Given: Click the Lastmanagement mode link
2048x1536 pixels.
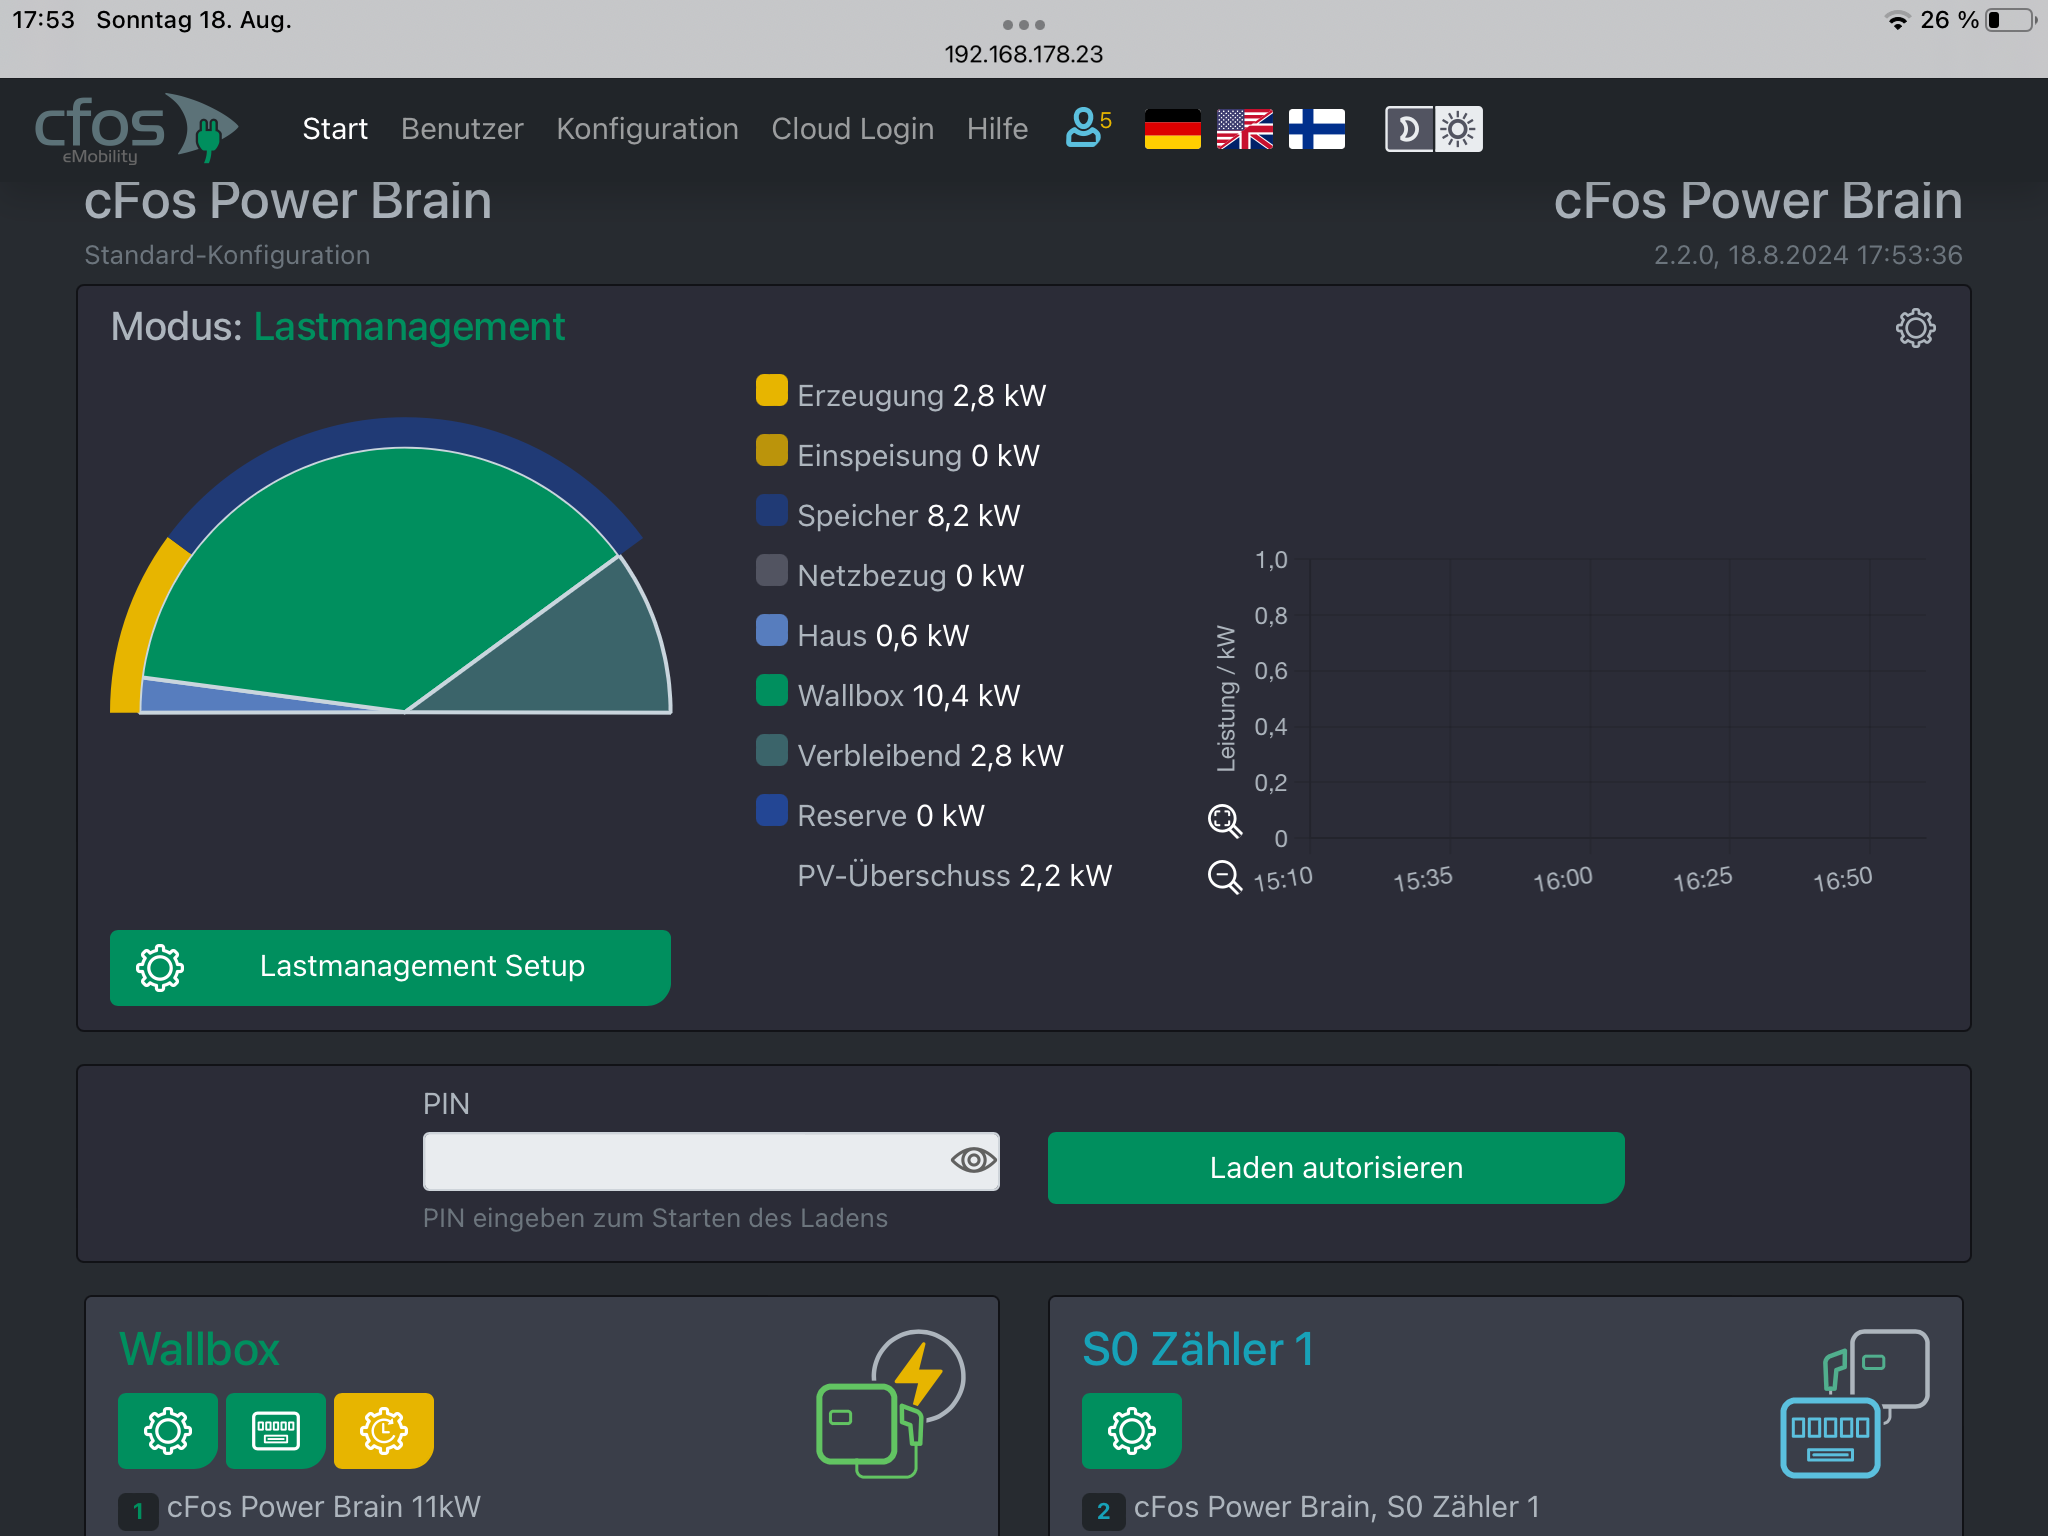Looking at the screenshot, I should 409,327.
